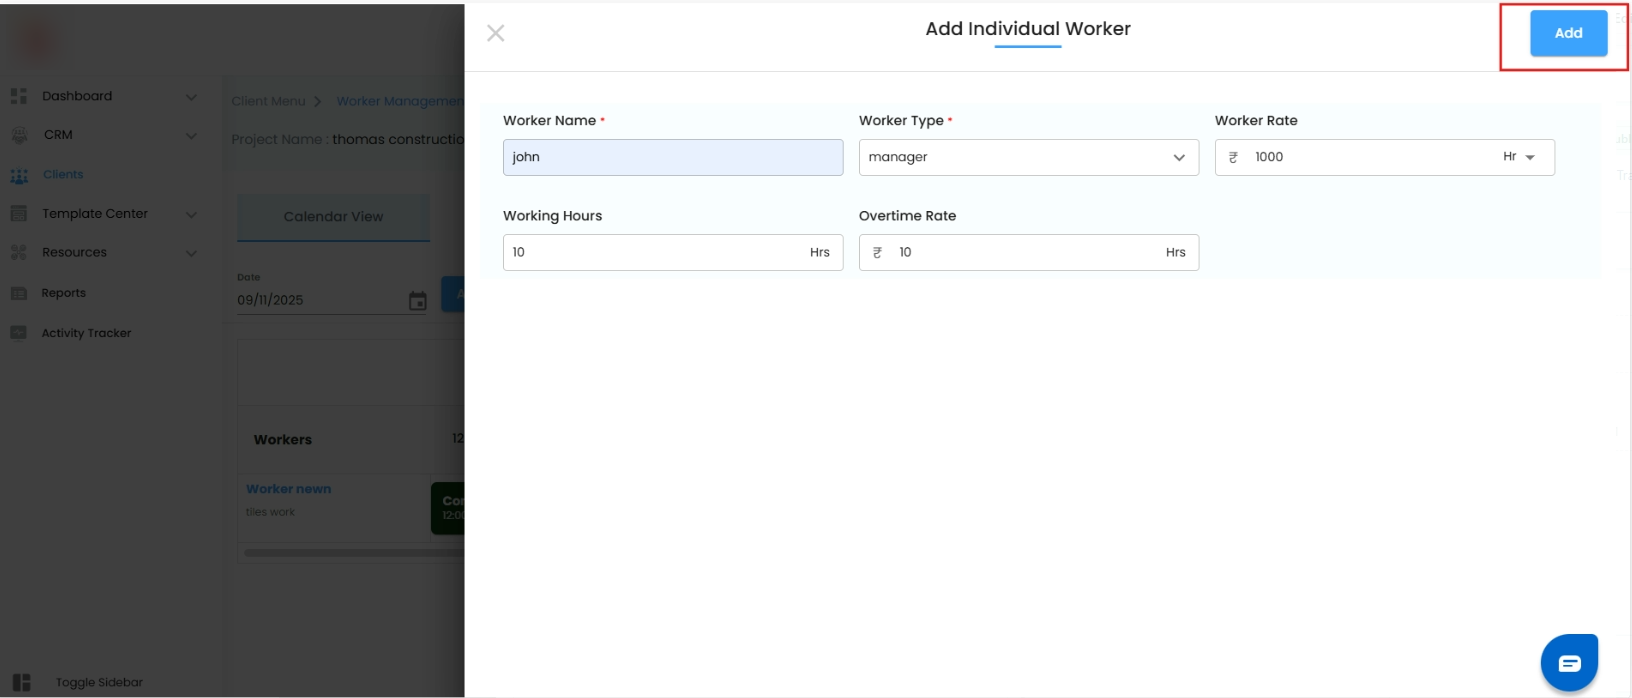Viewport: 1632px width, 698px height.
Task: Click the blue Add button
Action: click(1568, 33)
